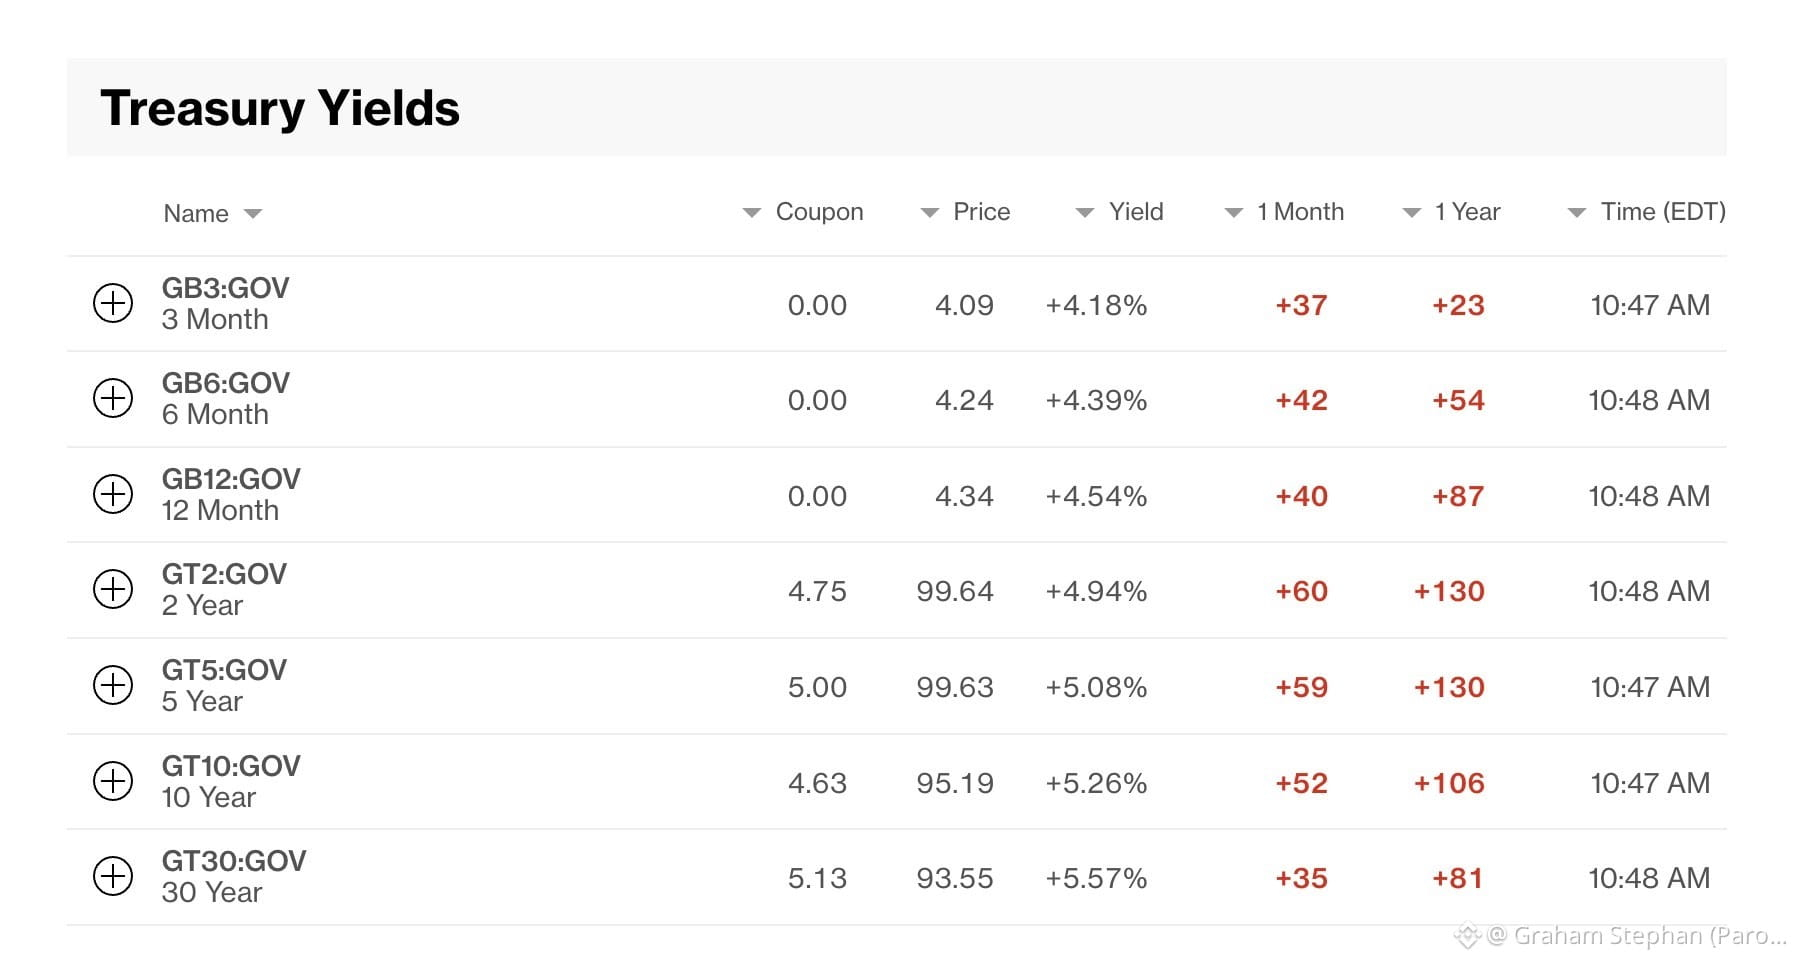Click plus icon beside GB12:GOV 12 Month

point(113,494)
